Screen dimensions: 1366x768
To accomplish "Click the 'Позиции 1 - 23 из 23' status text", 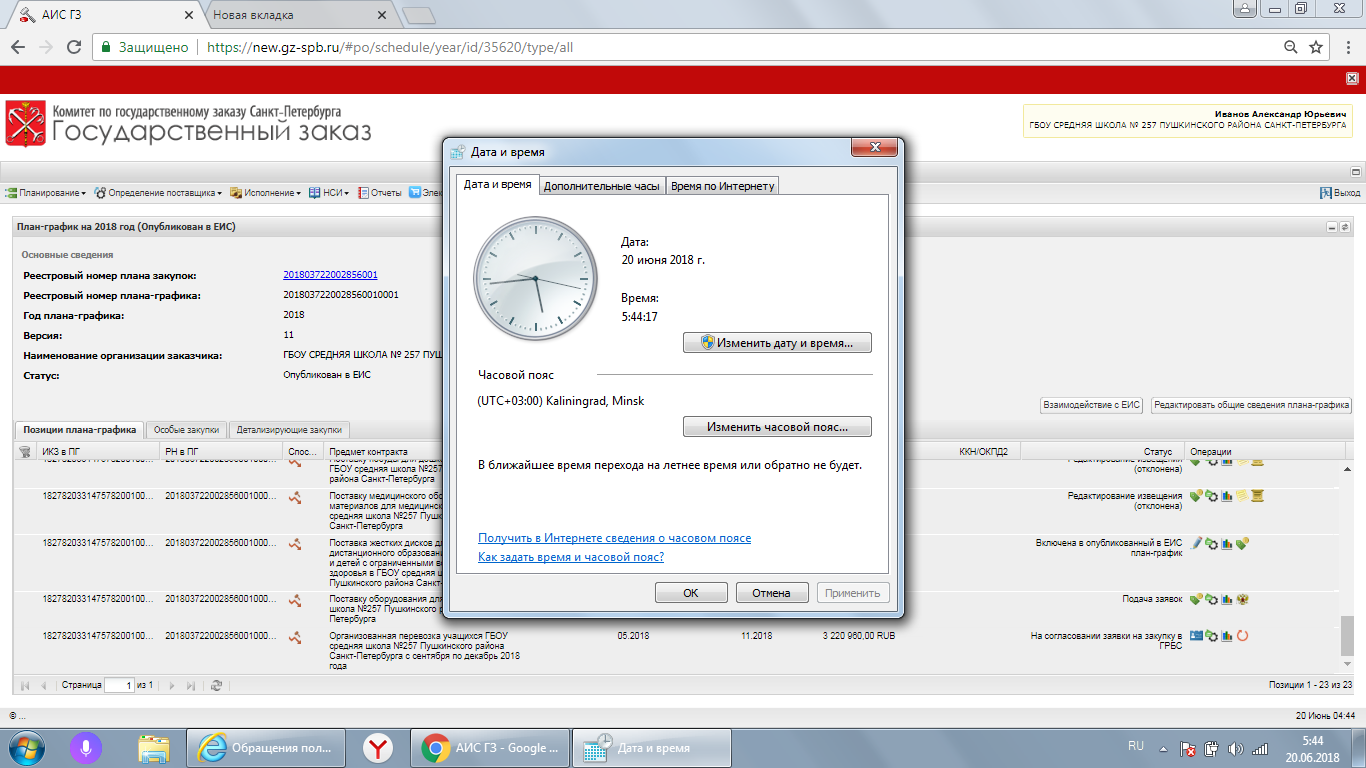I will point(1310,685).
